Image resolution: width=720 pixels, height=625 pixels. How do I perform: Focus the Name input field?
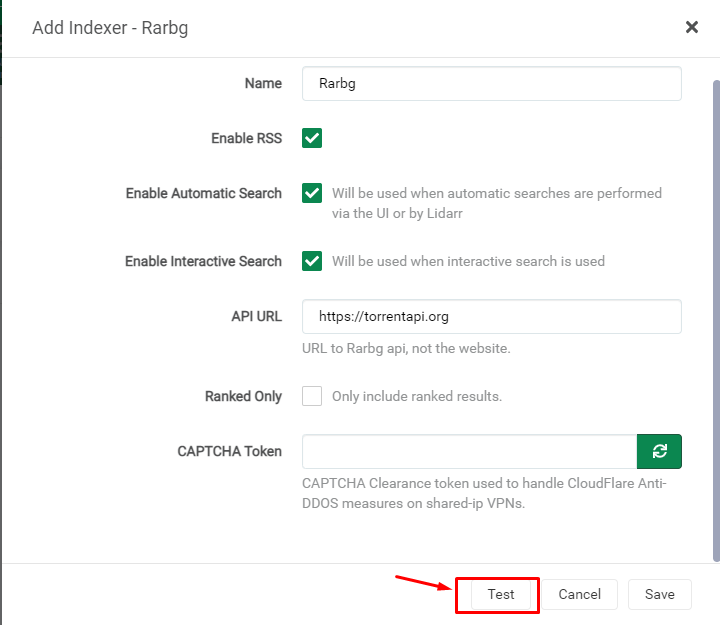(x=492, y=84)
